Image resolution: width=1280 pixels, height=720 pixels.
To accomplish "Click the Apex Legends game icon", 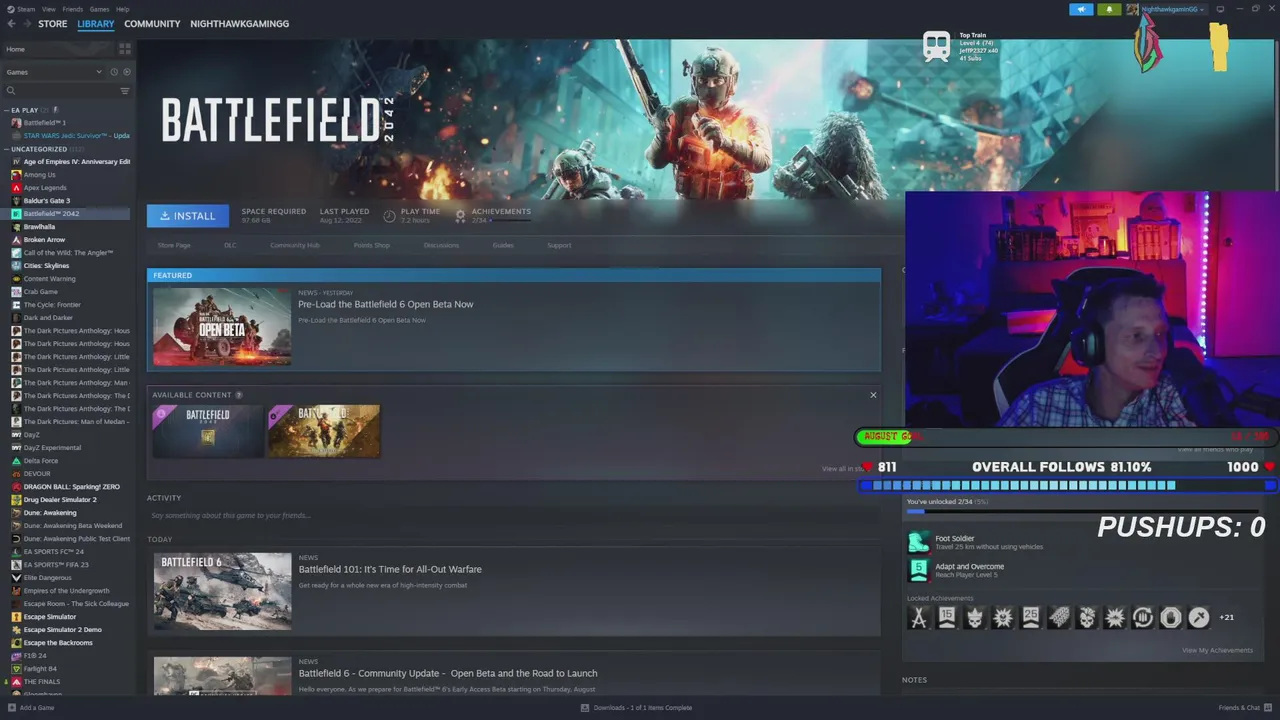I will (16, 188).
